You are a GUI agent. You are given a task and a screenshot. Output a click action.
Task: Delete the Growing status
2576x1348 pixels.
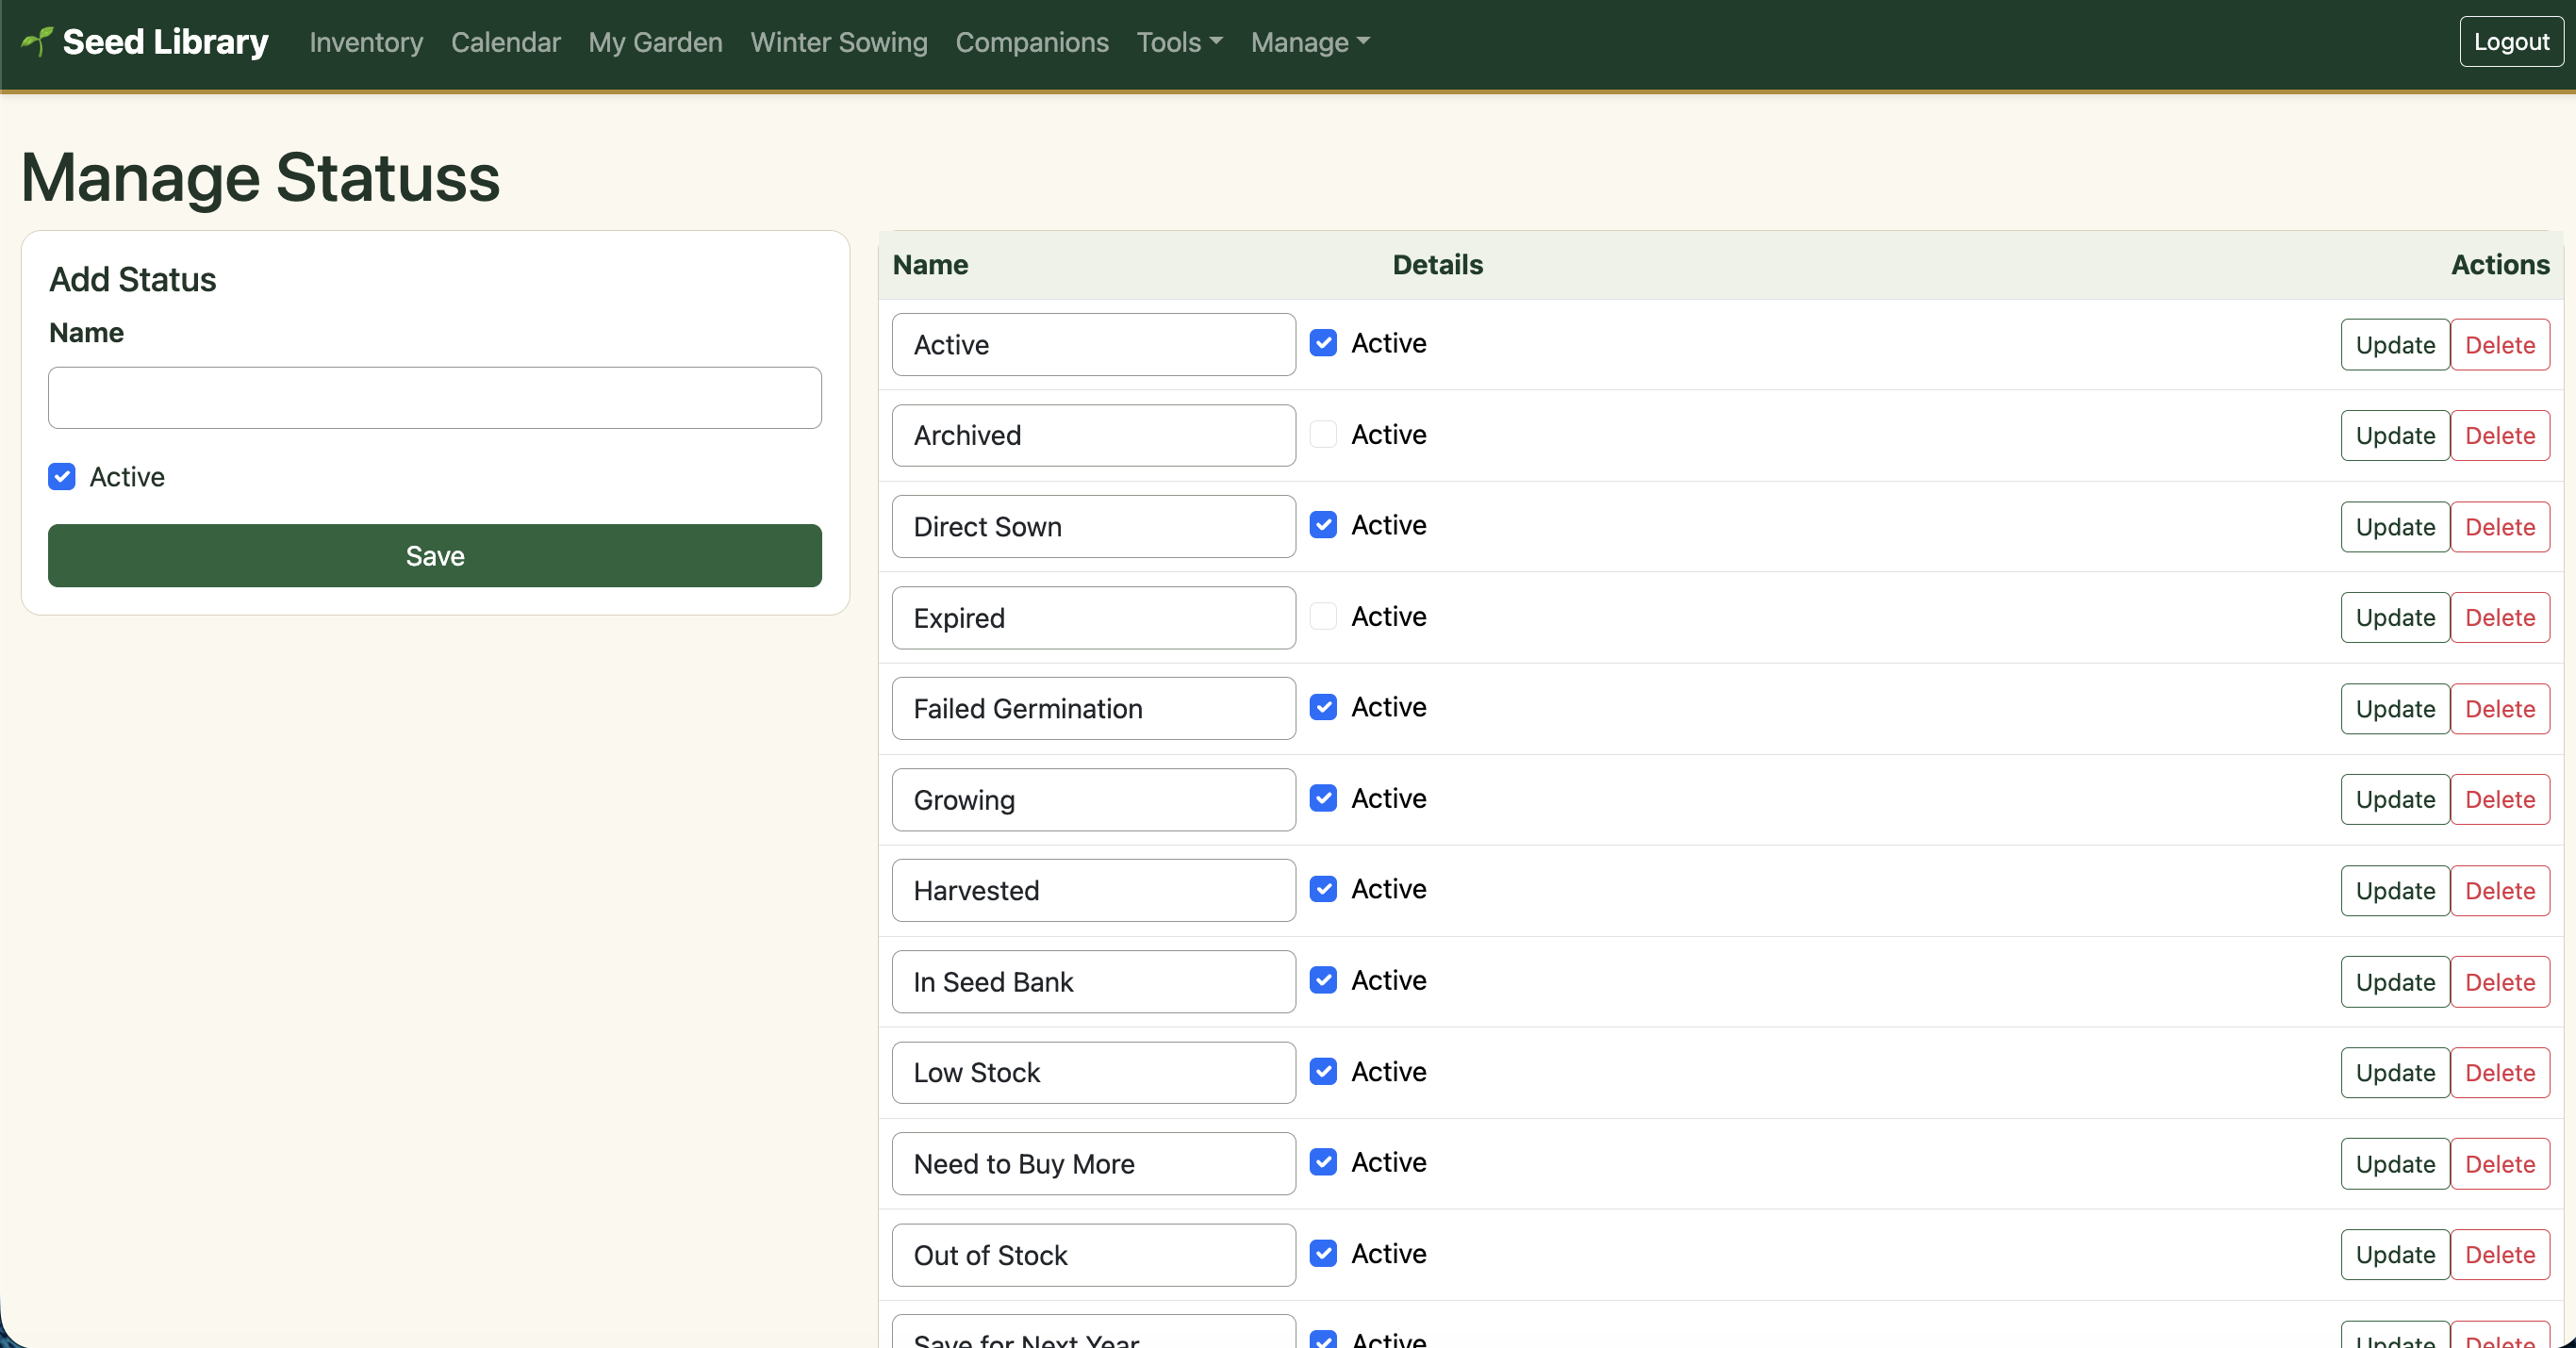(x=2499, y=800)
